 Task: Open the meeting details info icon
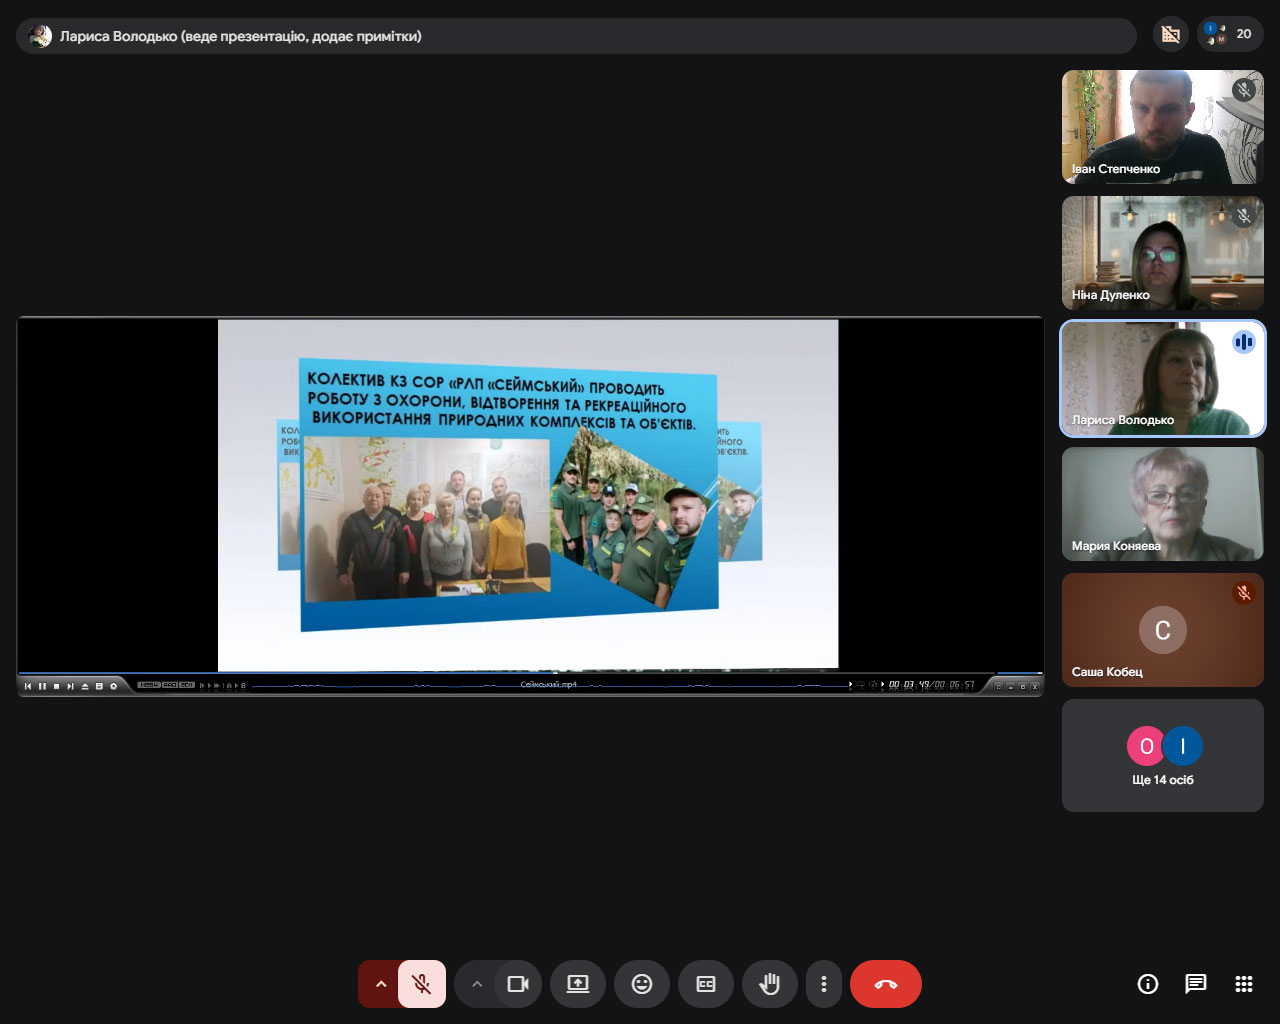pos(1148,984)
